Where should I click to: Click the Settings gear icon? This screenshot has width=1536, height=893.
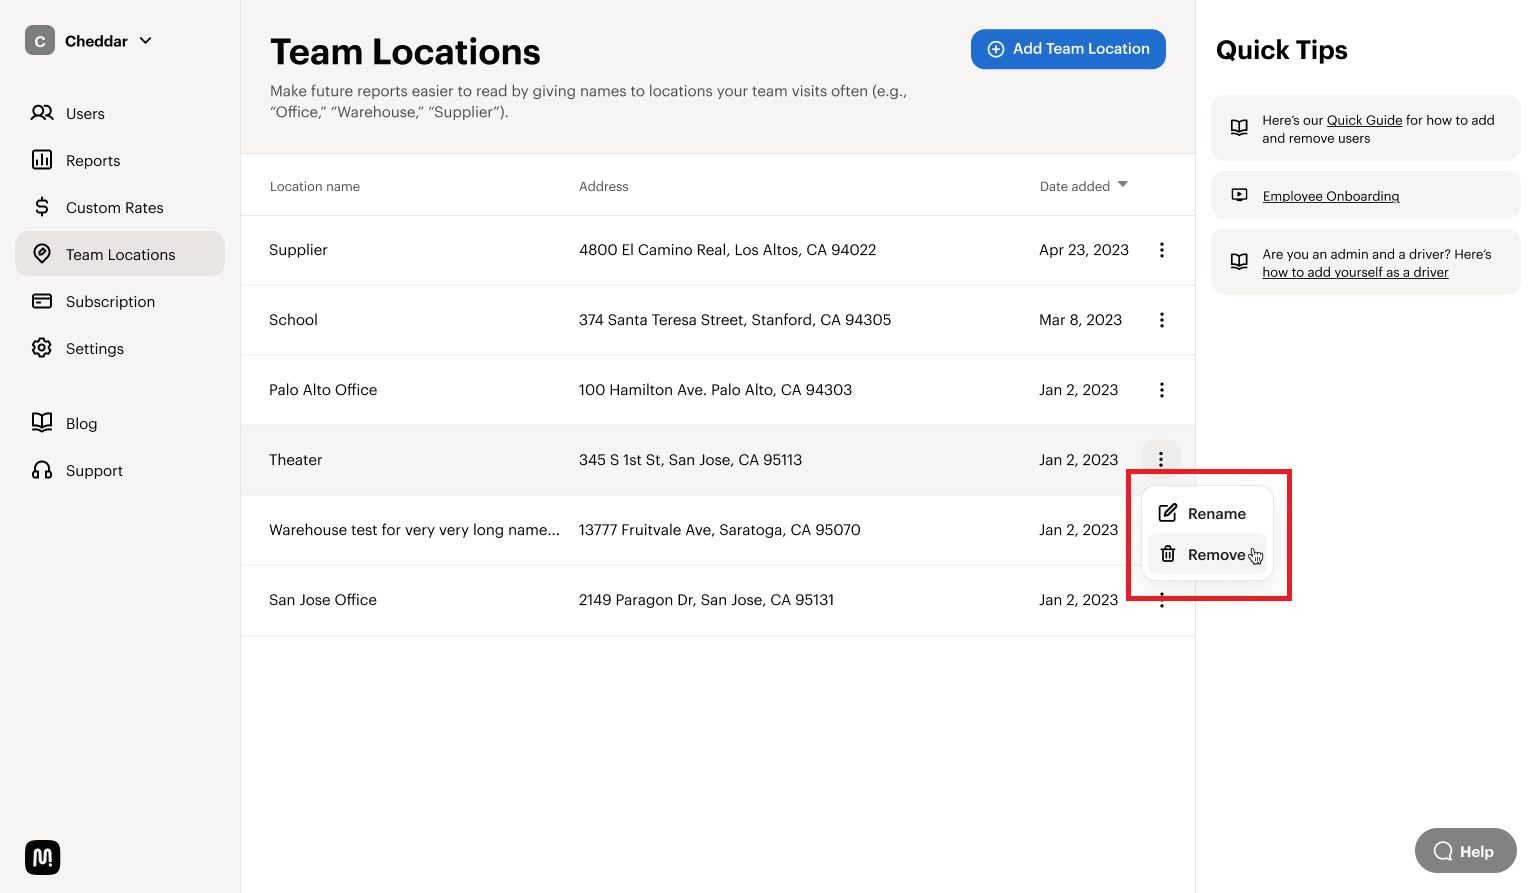tap(42, 348)
